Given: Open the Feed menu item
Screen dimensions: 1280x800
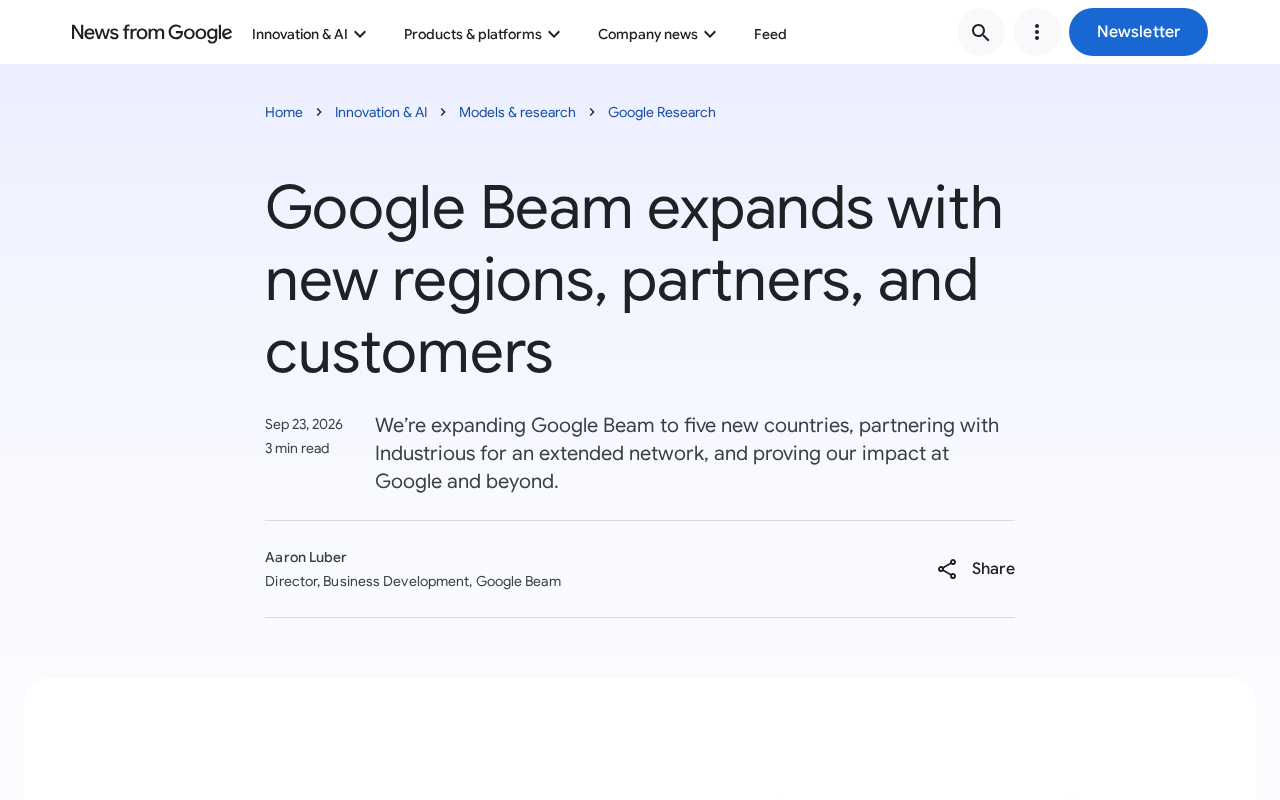Looking at the screenshot, I should (770, 34).
